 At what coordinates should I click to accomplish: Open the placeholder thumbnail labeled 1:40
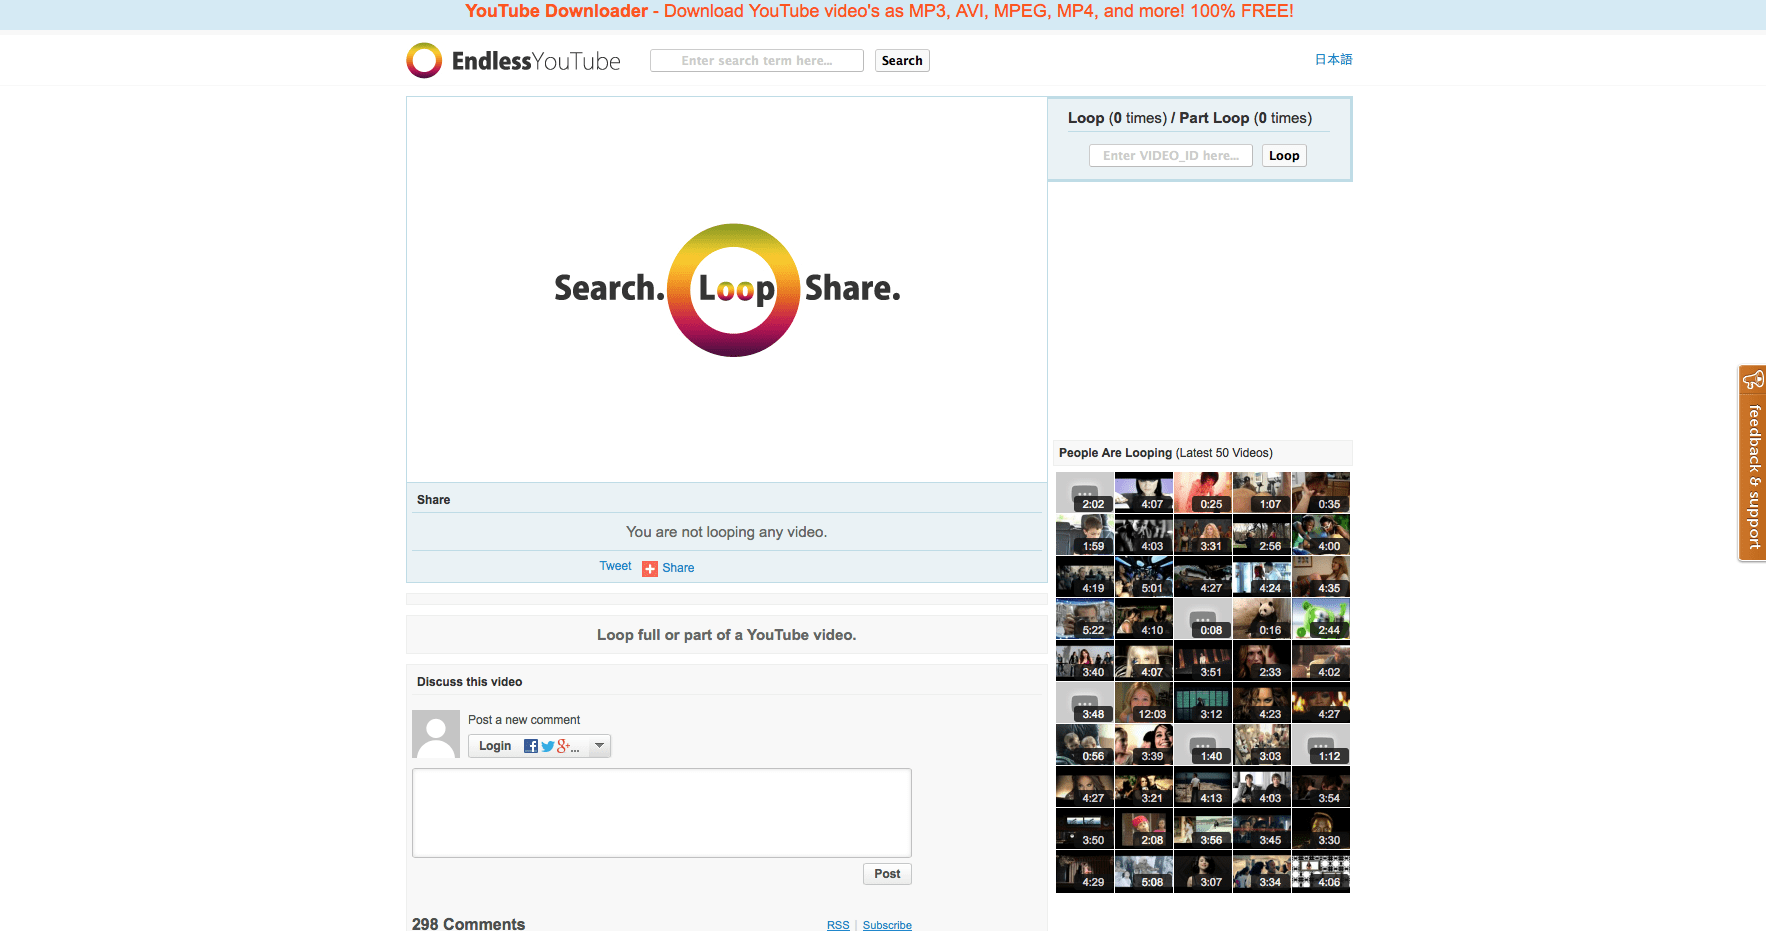[x=1203, y=744]
